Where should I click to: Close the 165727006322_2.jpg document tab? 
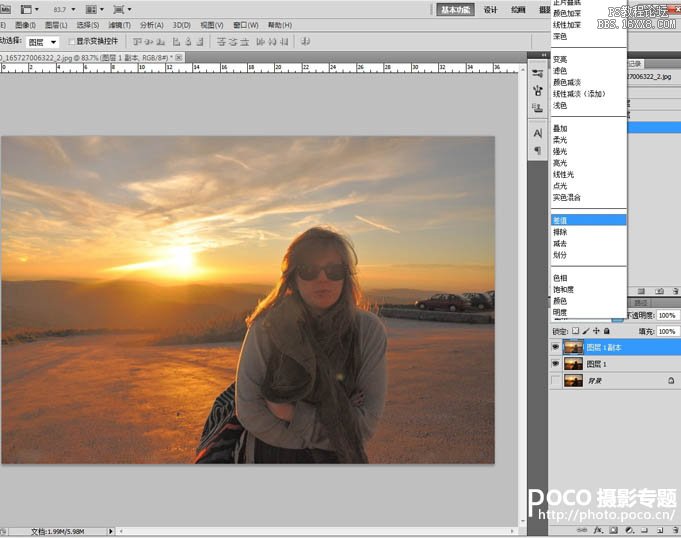pos(179,57)
